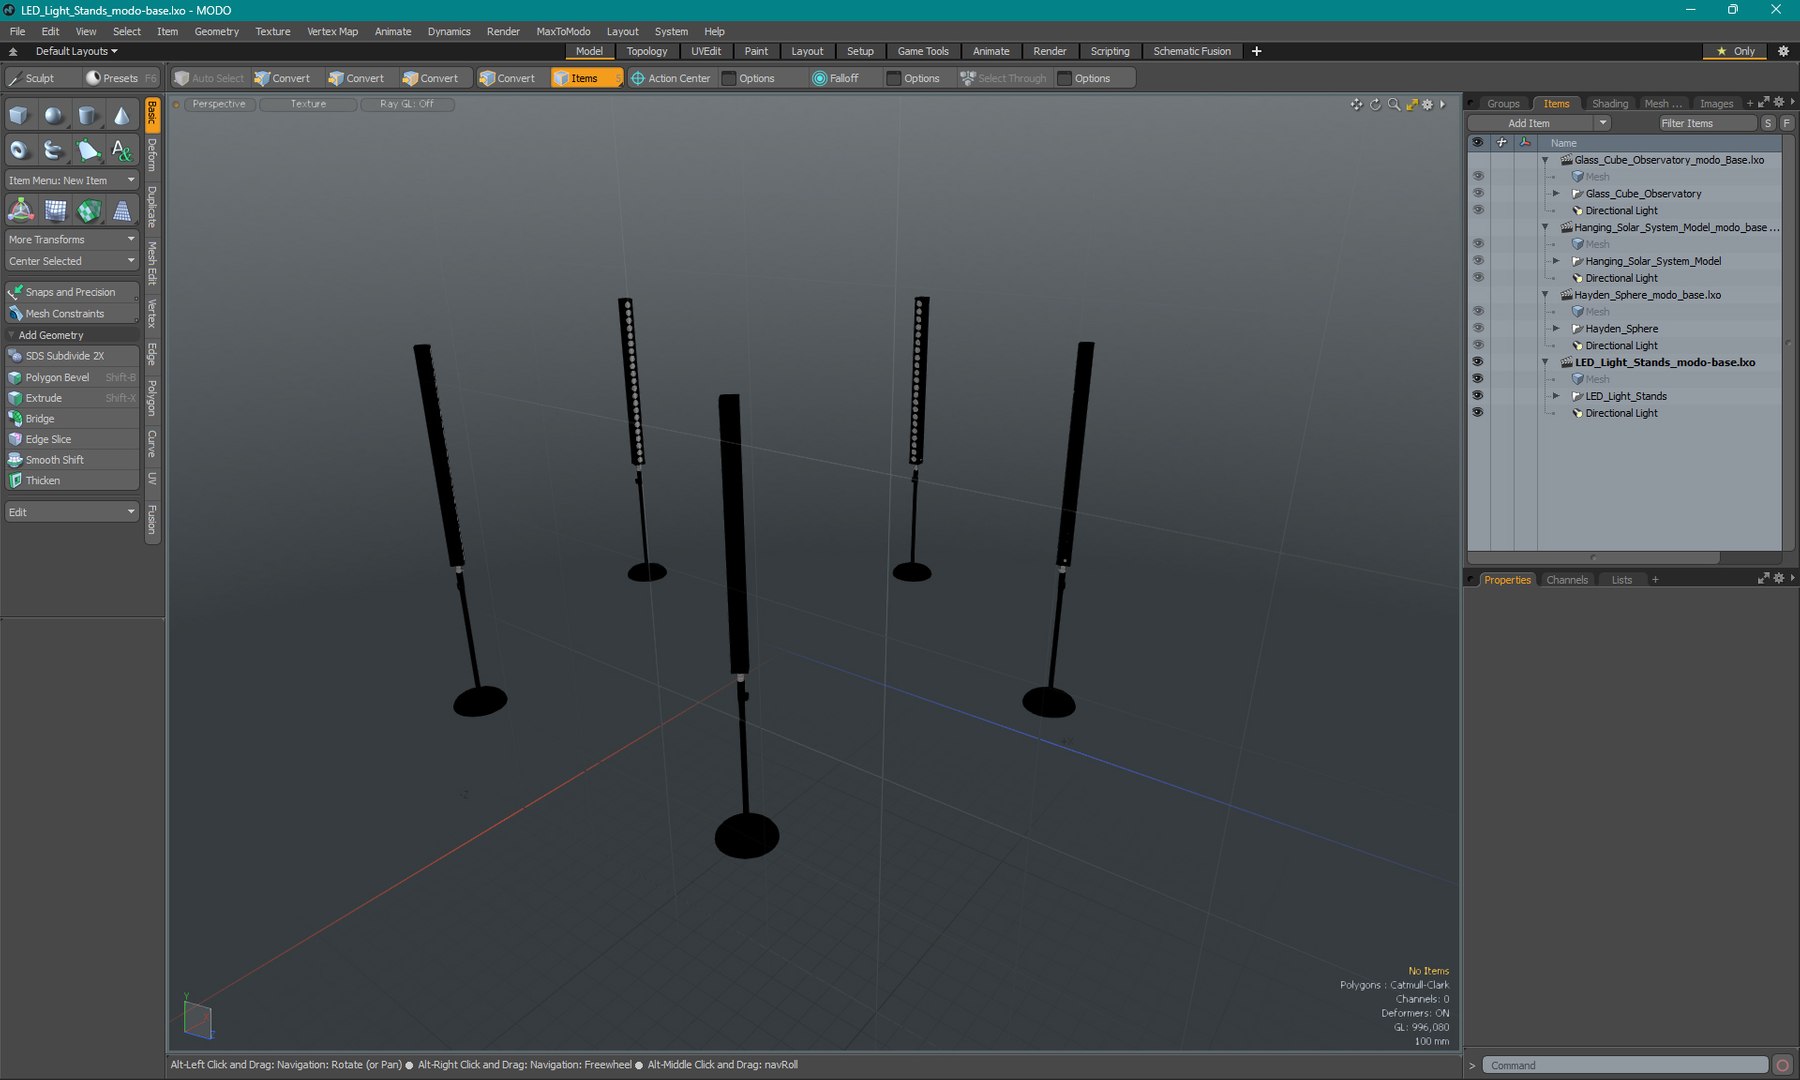Screen dimensions: 1800x1080
Task: Click the Snaps and Precision button
Action: coord(71,292)
